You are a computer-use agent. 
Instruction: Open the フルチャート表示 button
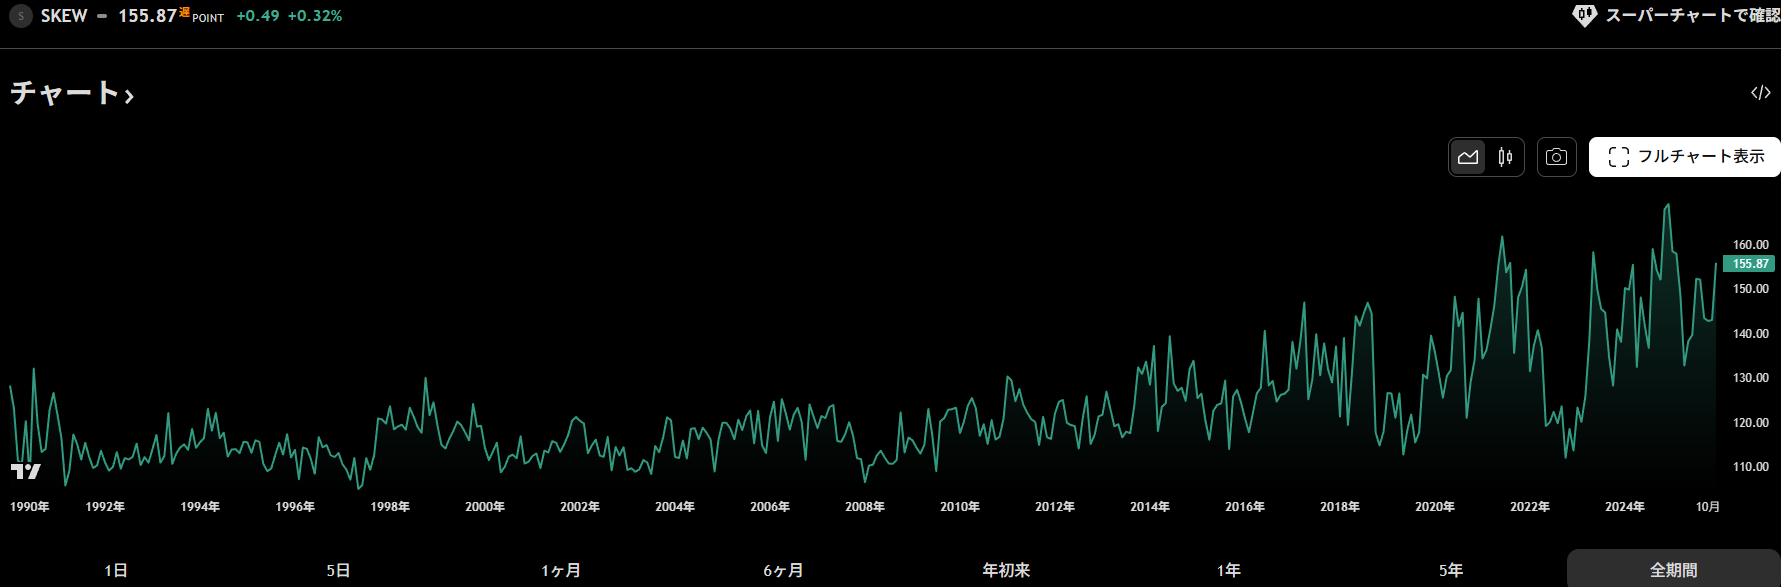click(x=1685, y=157)
